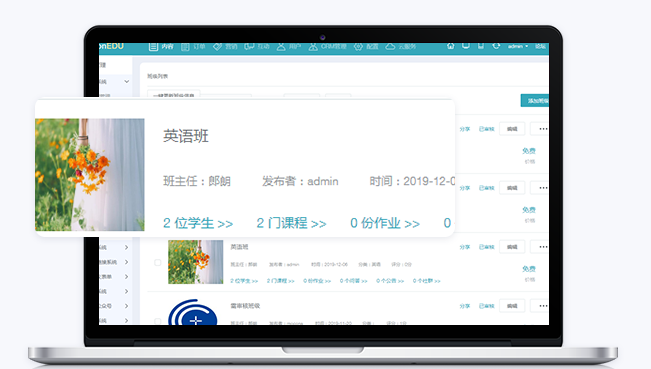Screen dimensions: 651x369
Task: Open the 英语班 title on the enlarged card
Action: [x=186, y=136]
